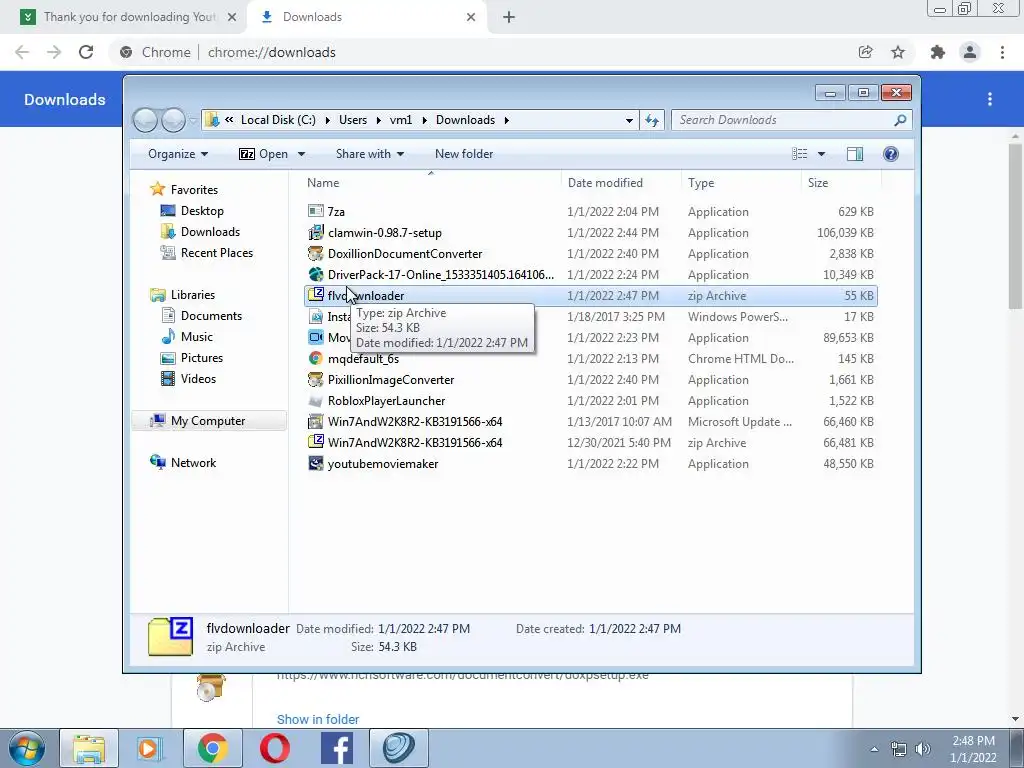Viewport: 1024px width, 768px height.
Task: Select Recent Places in Favorites
Action: coord(216,252)
